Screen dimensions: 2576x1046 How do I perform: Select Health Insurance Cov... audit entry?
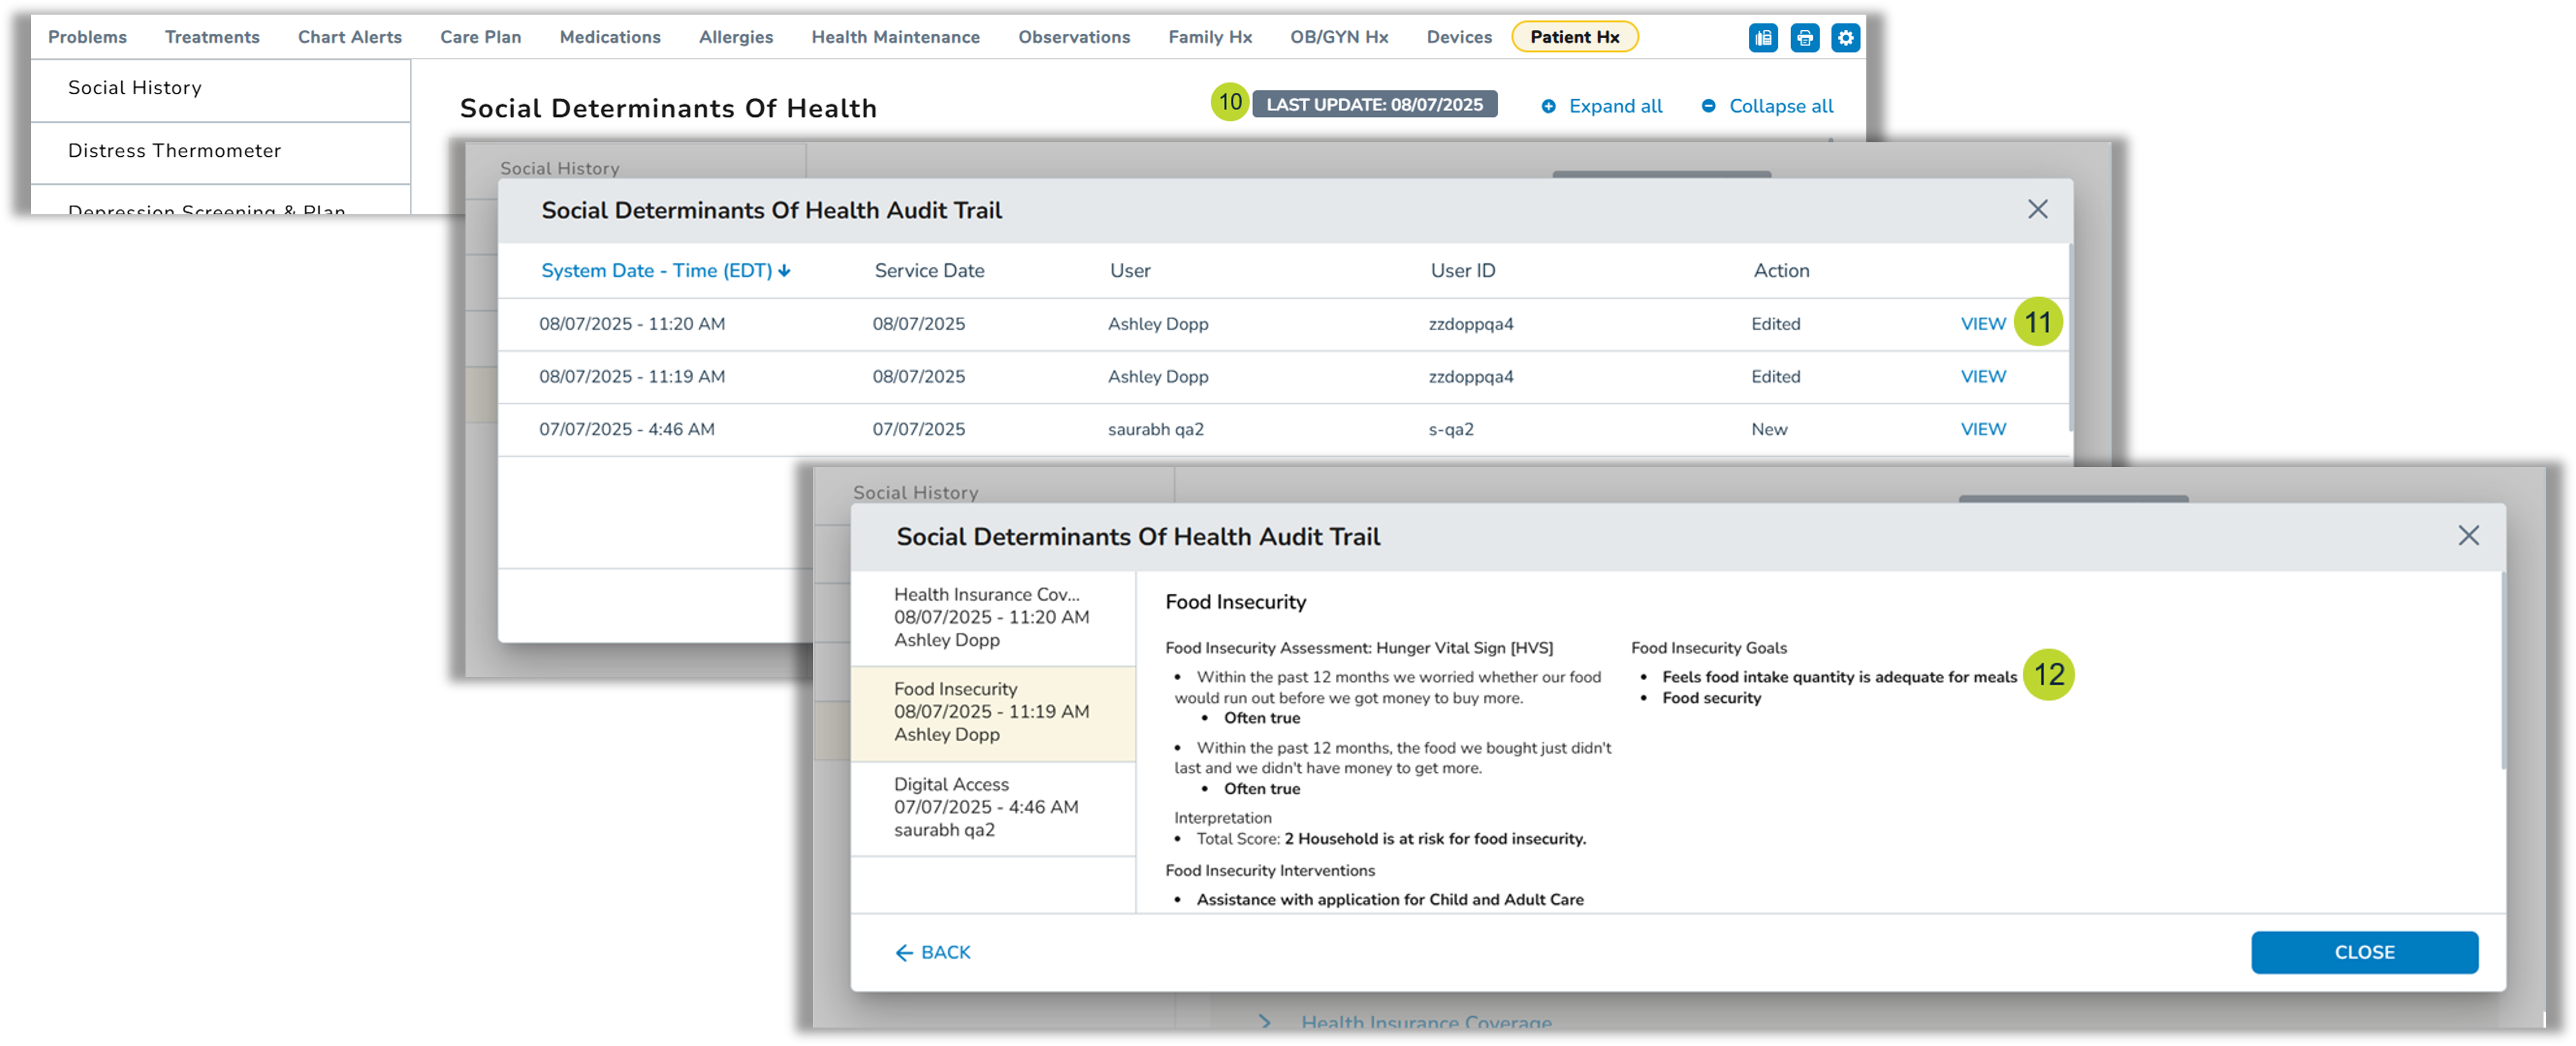point(991,617)
